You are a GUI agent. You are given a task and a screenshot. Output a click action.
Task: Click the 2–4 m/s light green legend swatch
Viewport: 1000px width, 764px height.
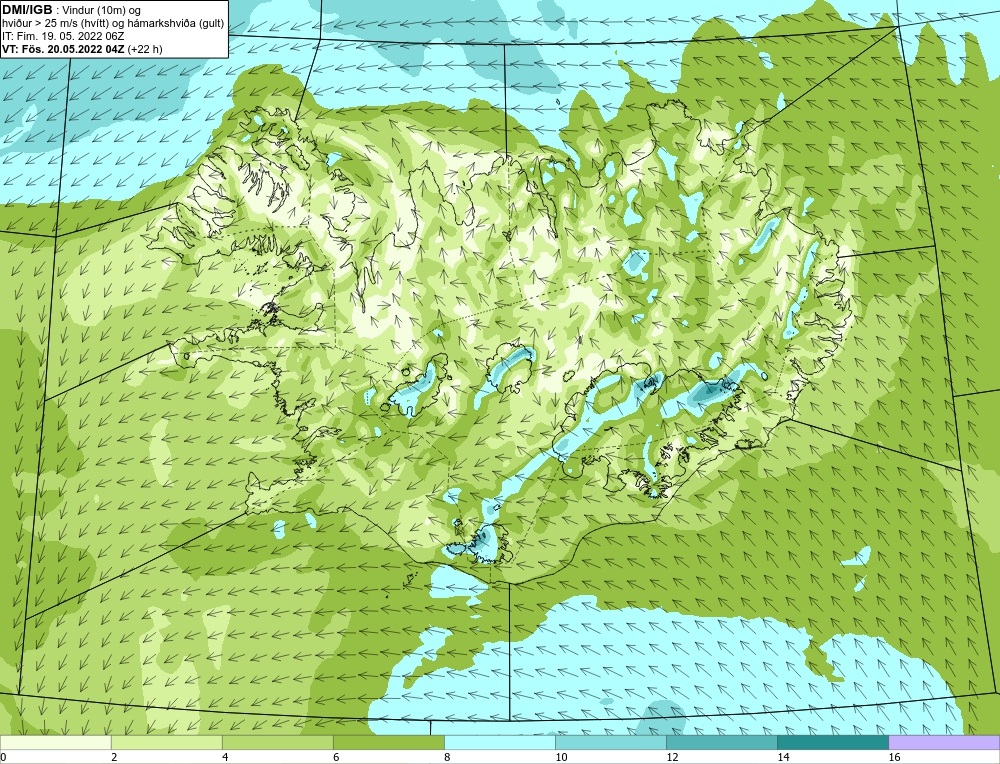[166, 742]
